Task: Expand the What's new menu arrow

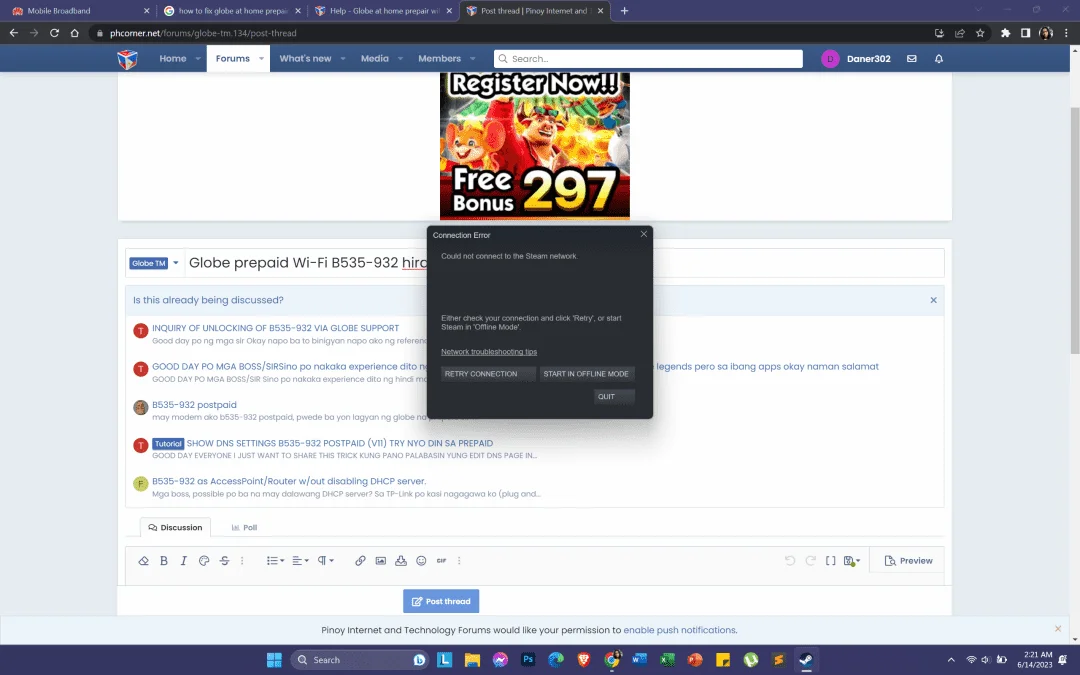Action: 342,59
